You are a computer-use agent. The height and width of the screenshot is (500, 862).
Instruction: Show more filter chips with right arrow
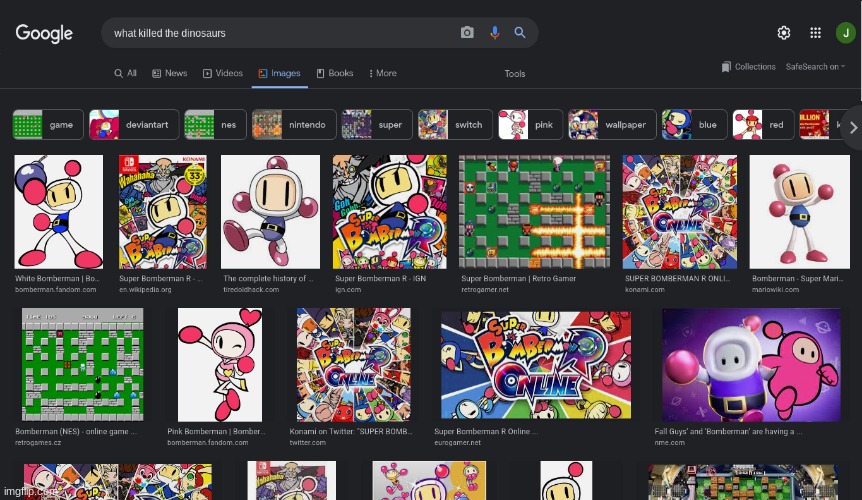(853, 128)
